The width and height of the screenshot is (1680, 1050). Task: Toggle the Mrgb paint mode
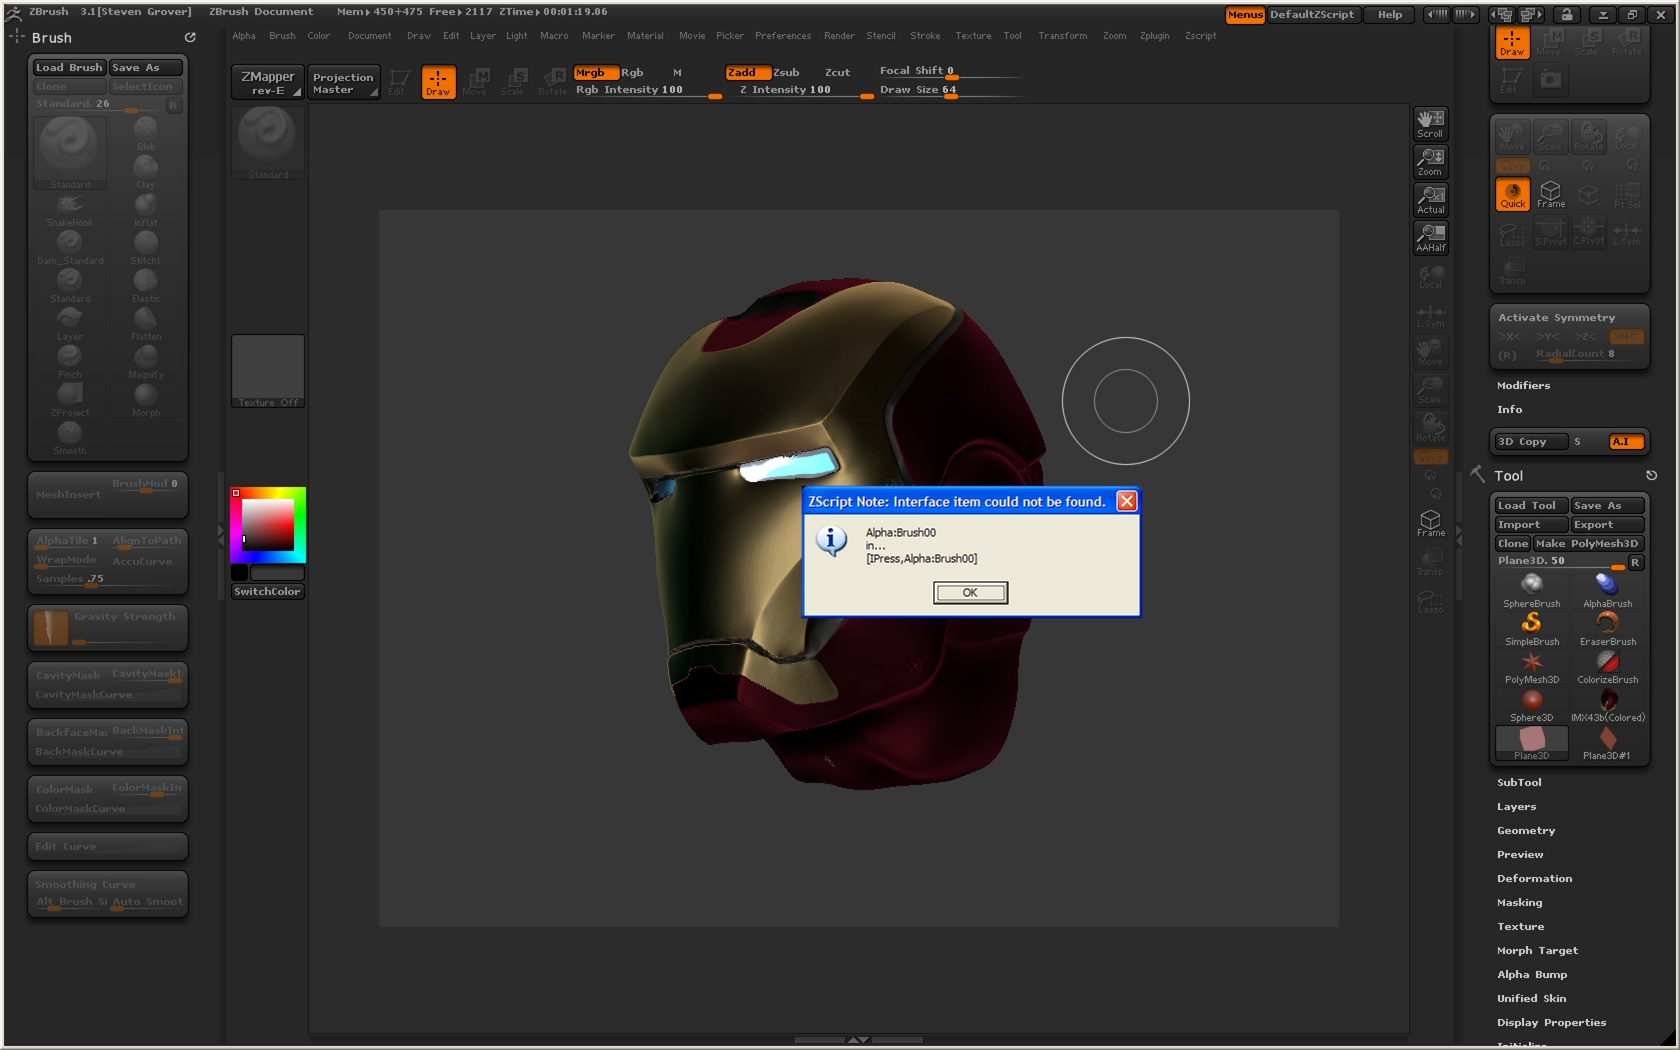(x=595, y=72)
